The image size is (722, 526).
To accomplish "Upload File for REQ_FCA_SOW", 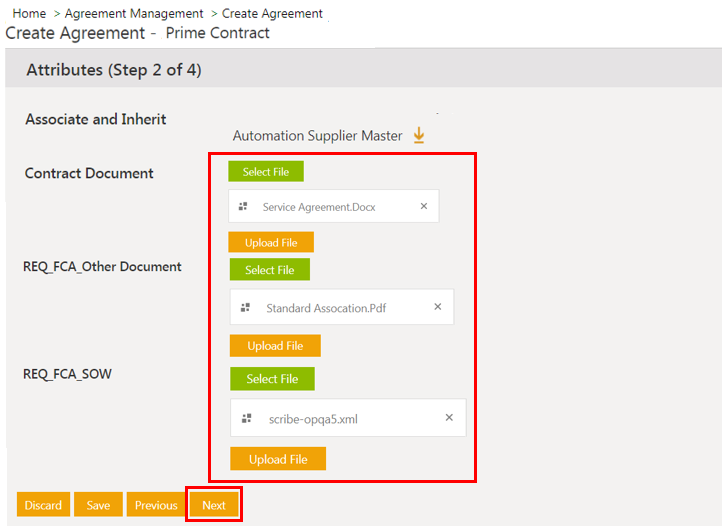I will click(x=278, y=459).
